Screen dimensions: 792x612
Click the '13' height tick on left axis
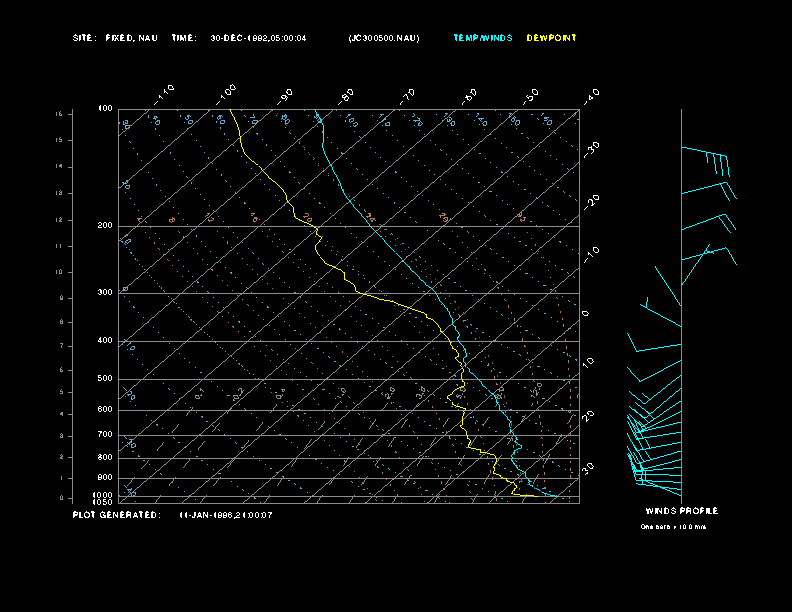(59, 193)
